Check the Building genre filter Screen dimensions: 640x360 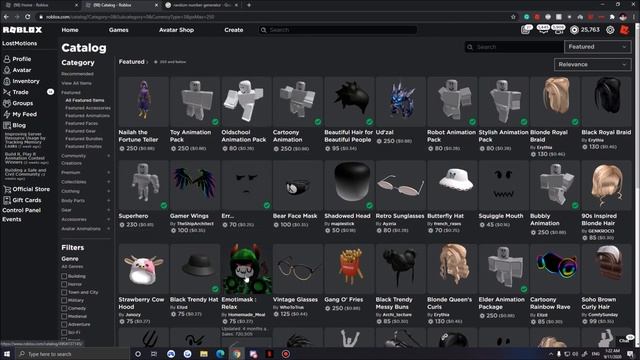(64, 276)
